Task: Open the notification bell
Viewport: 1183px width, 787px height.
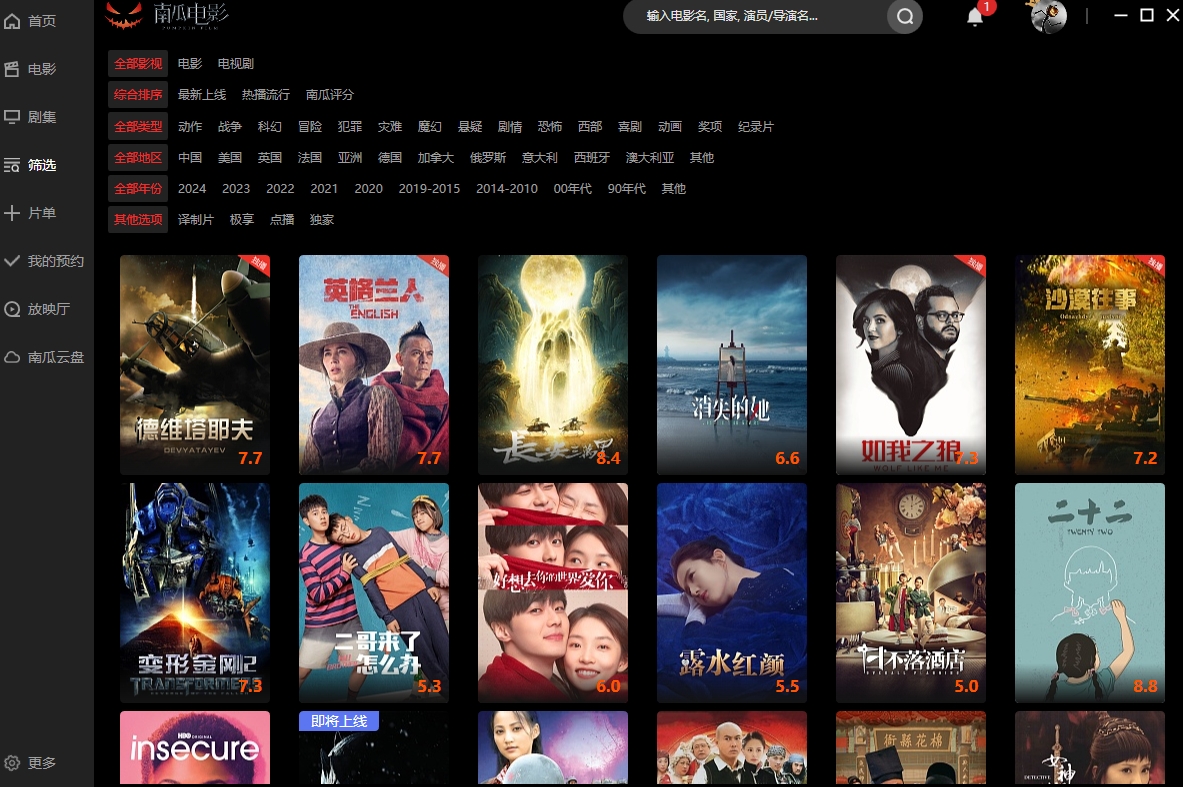Action: pyautogui.click(x=975, y=17)
